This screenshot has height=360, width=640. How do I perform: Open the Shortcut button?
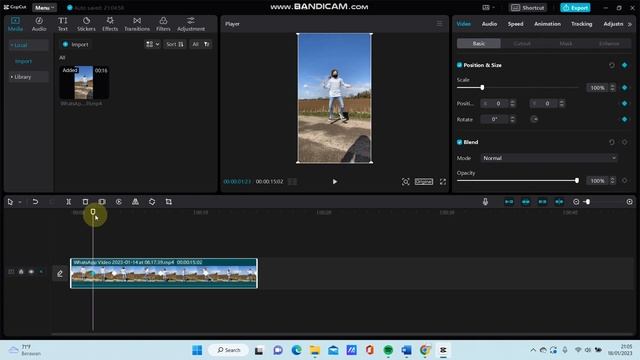528,7
